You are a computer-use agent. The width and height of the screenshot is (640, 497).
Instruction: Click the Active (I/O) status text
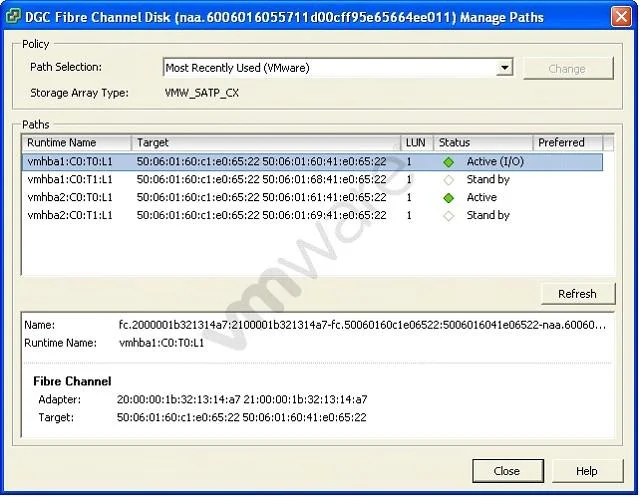click(495, 162)
